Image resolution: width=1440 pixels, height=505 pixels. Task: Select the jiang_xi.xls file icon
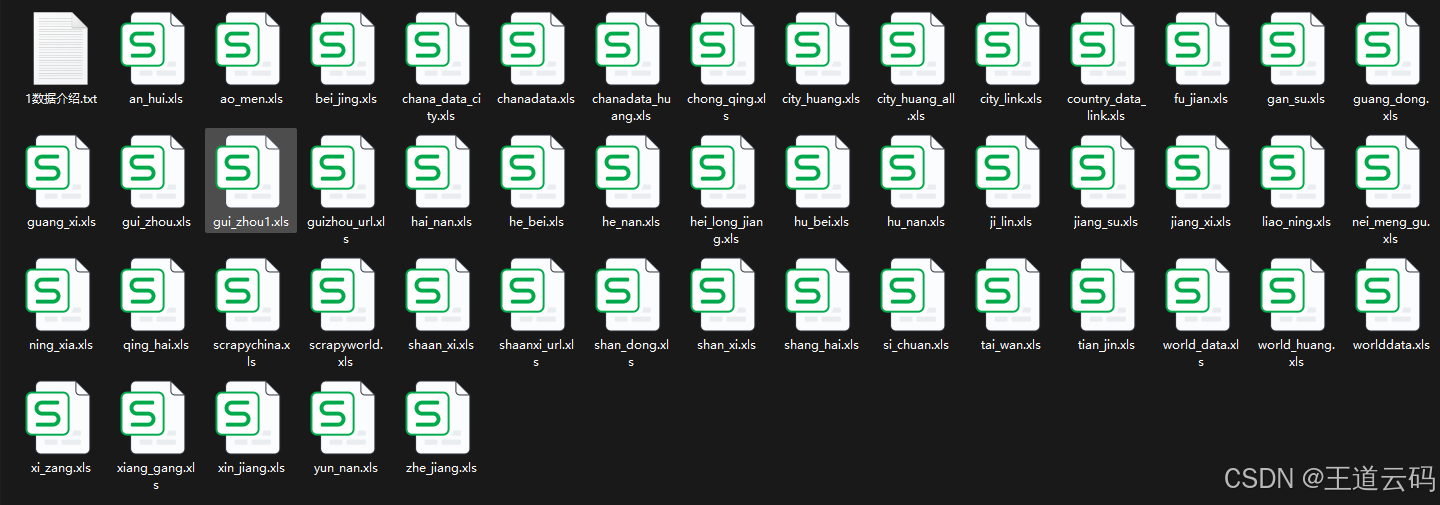pyautogui.click(x=1199, y=172)
